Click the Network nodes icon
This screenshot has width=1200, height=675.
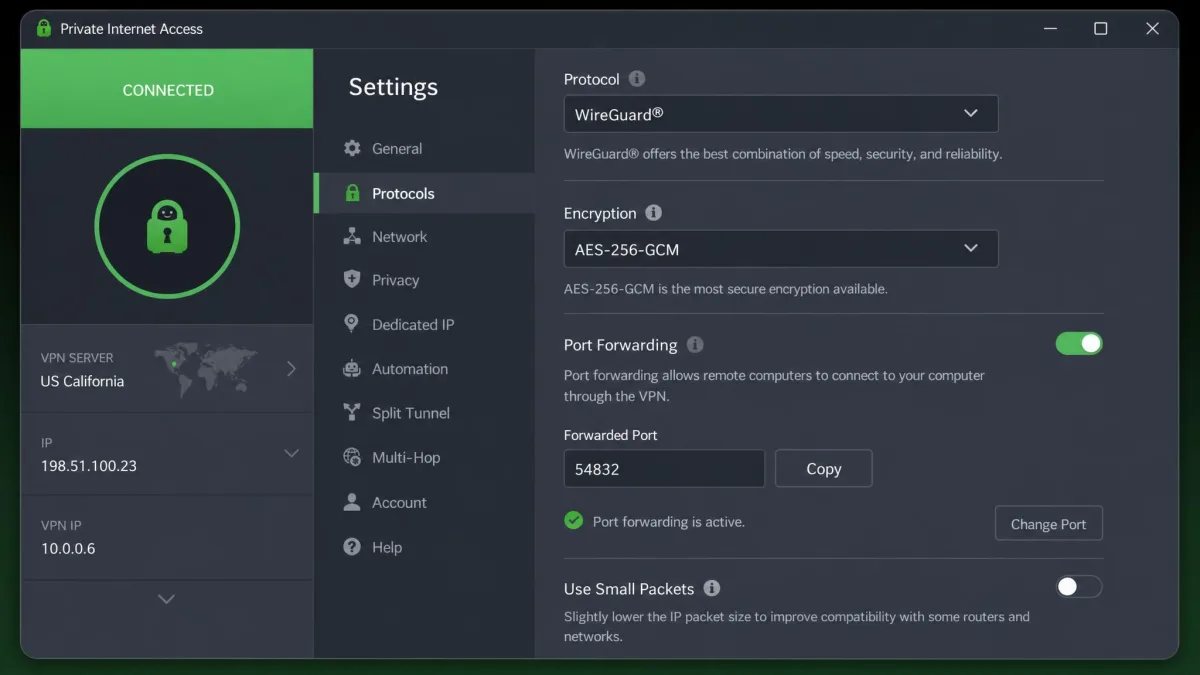352,236
